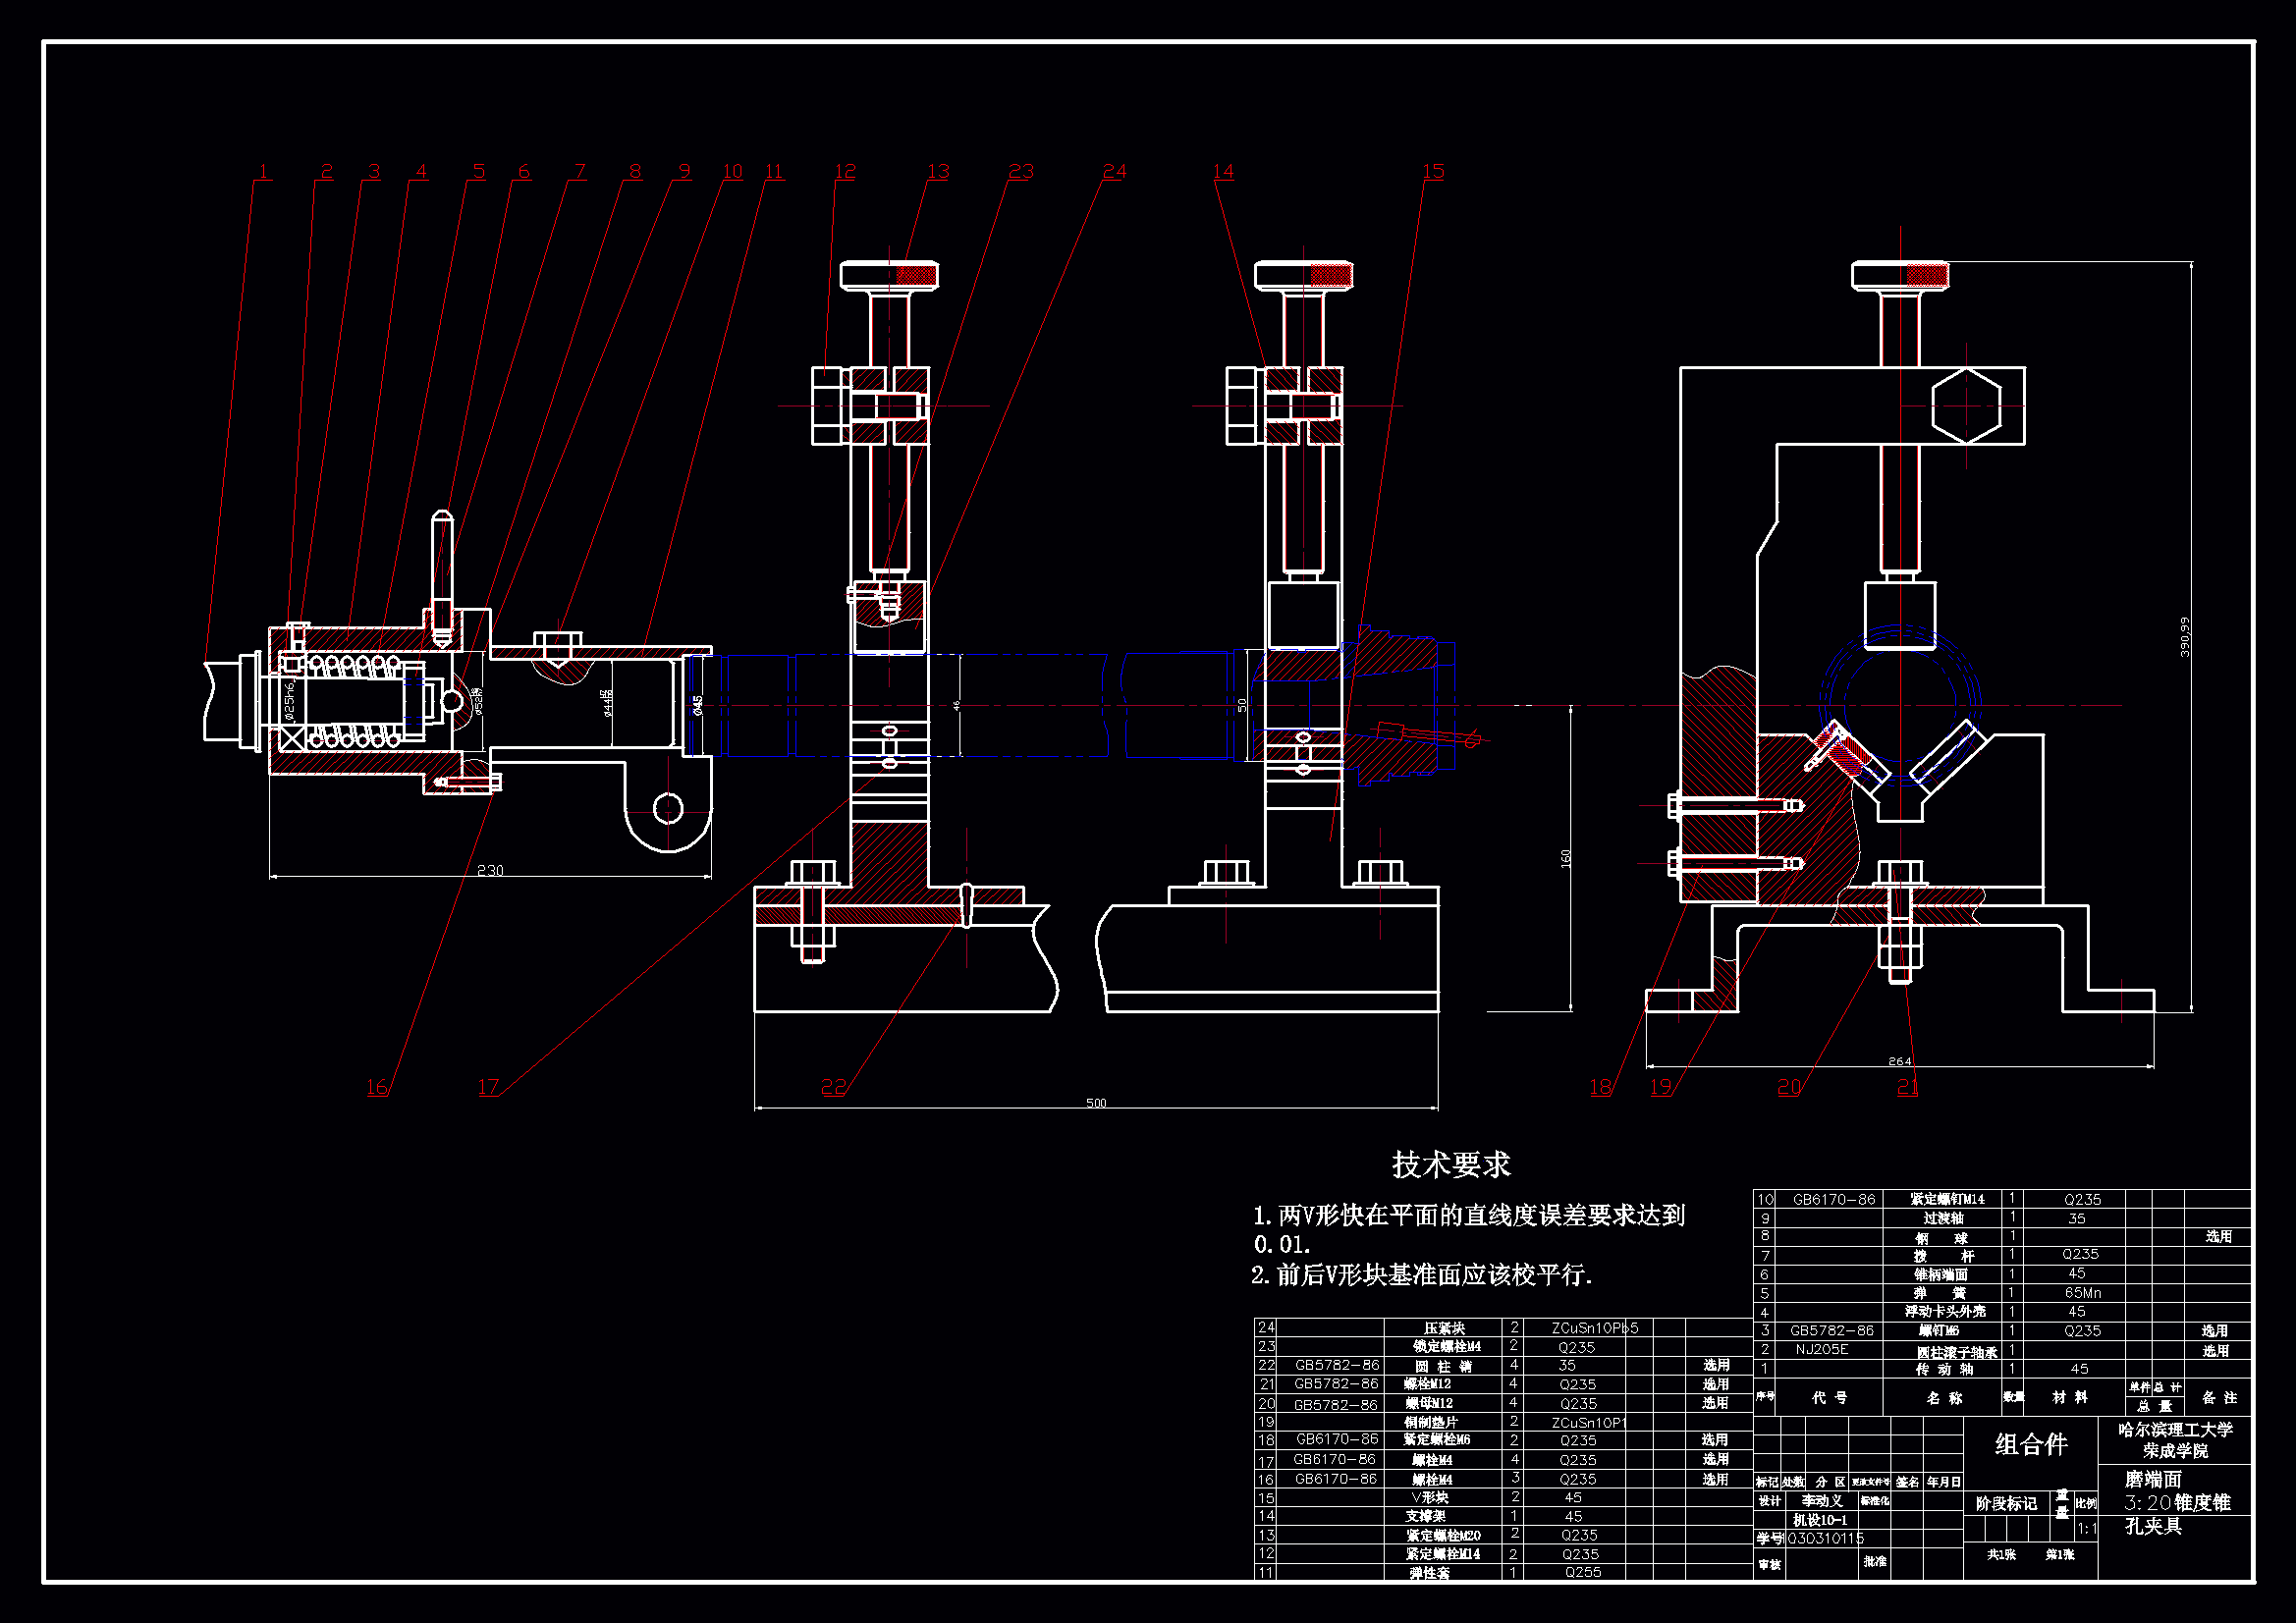Click the ZCuSn10Pb5 material cell
Image resolution: width=2296 pixels, height=1623 pixels.
(1594, 1328)
